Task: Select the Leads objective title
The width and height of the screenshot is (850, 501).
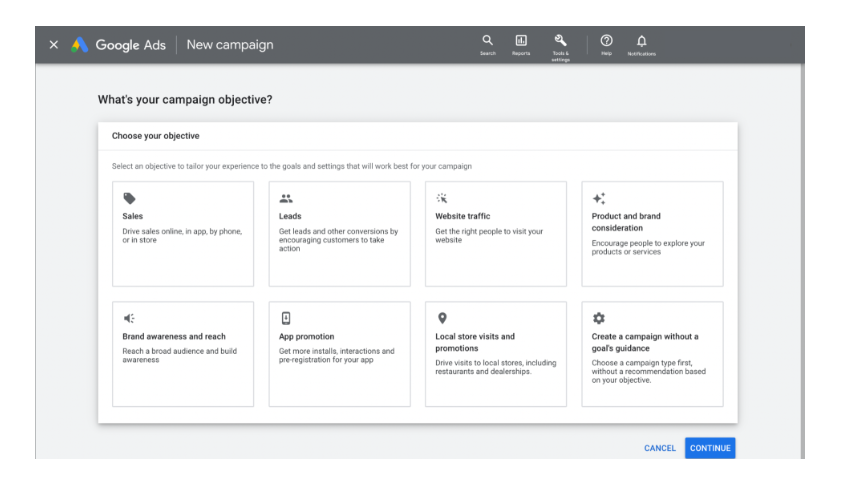Action: 290,216
